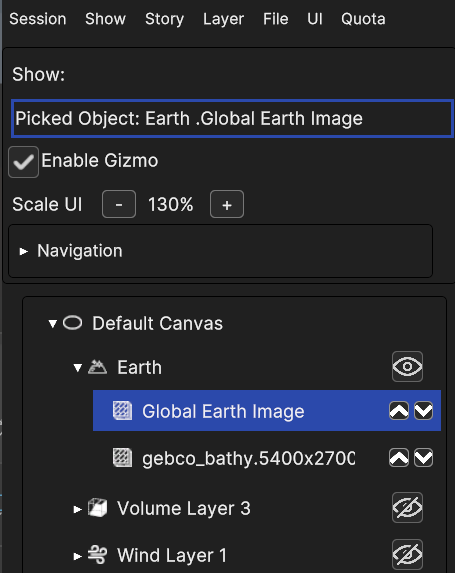Increase UI scale with plus button

point(227,204)
